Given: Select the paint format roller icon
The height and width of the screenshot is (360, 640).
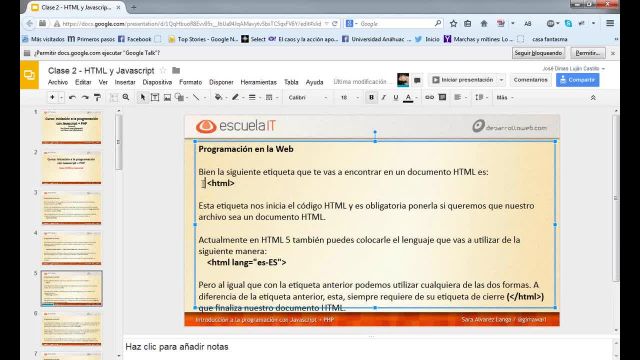Looking at the screenshot, I should [x=97, y=98].
